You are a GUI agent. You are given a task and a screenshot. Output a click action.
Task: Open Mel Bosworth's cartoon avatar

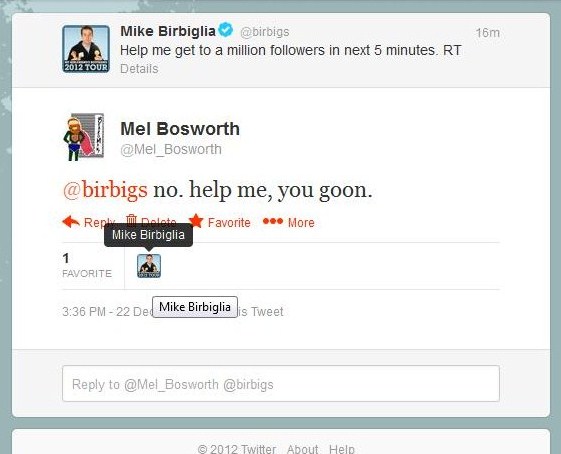(84, 137)
